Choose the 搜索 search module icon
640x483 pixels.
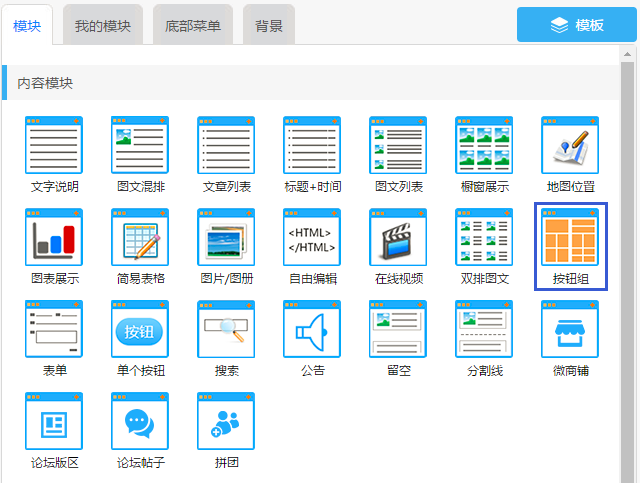click(x=226, y=329)
